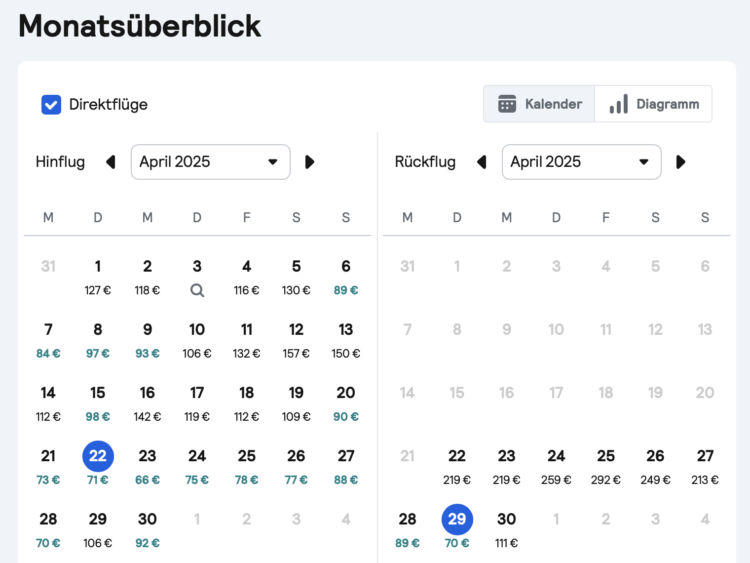Select Hinflug April 5 for 130 €

click(x=296, y=277)
